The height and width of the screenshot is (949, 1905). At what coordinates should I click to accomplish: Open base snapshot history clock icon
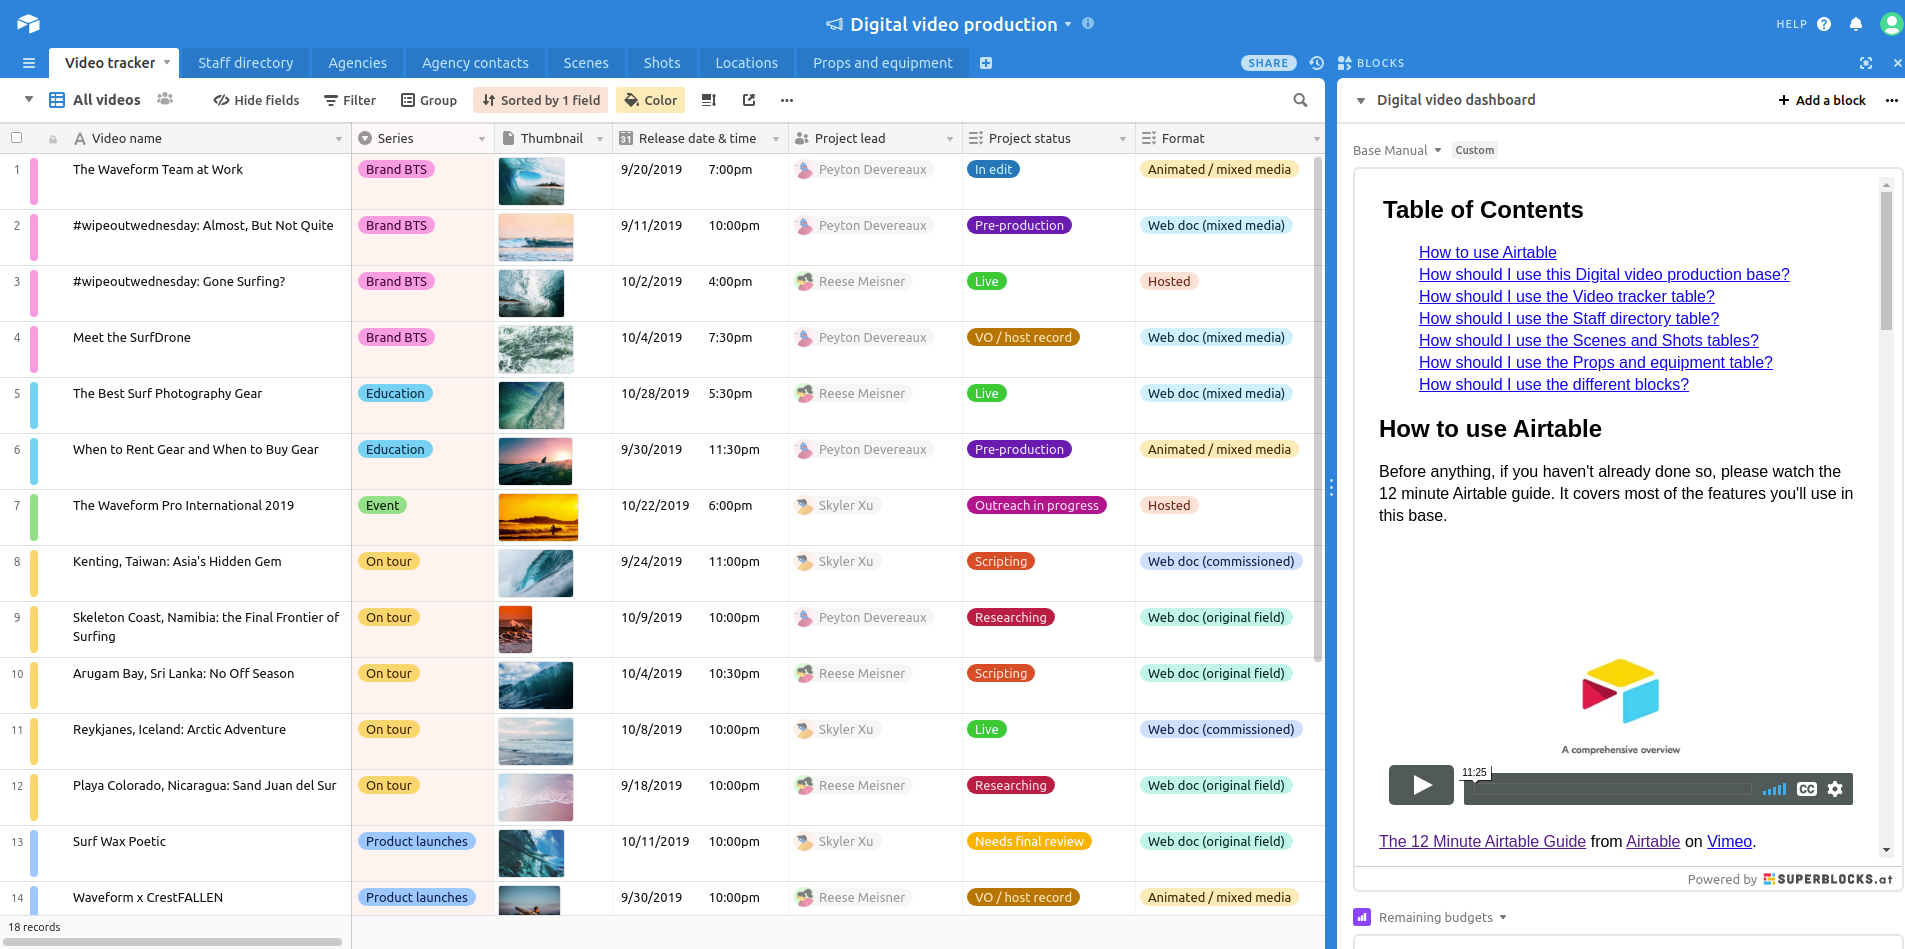(x=1316, y=62)
